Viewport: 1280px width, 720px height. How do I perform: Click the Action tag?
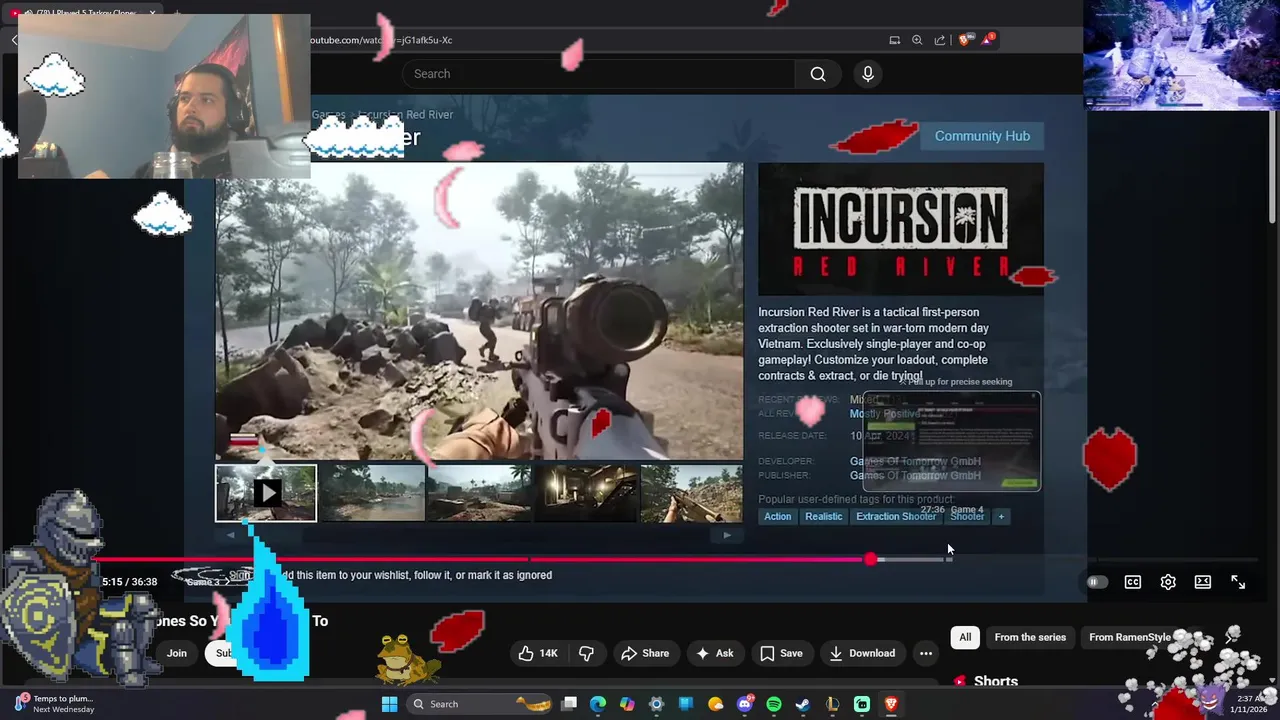tap(777, 516)
